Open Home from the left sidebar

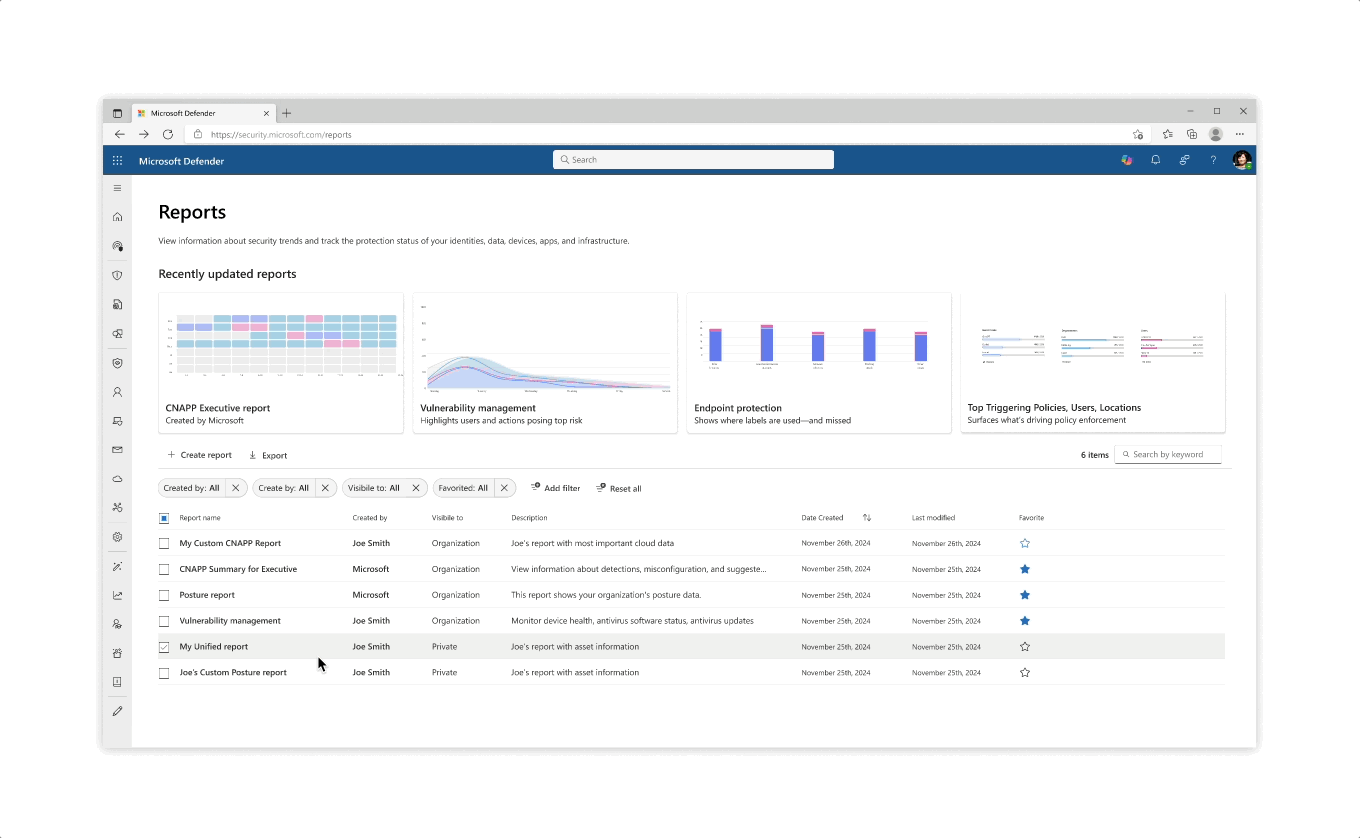(x=117, y=217)
